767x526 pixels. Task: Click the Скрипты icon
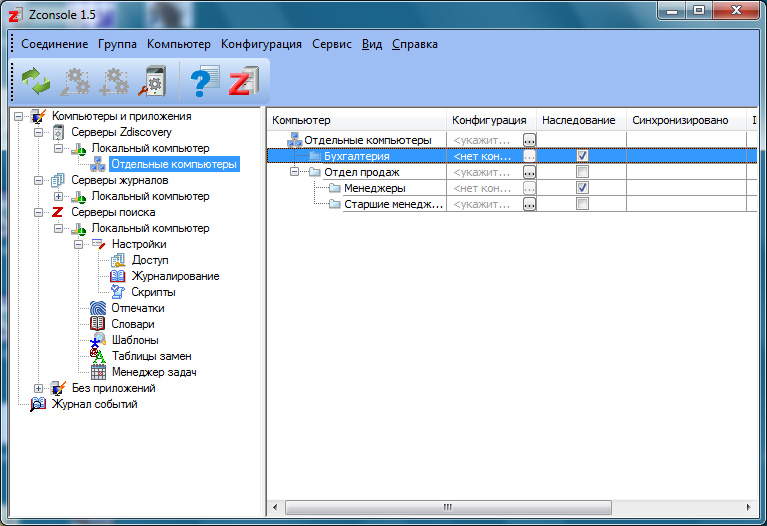pos(118,292)
